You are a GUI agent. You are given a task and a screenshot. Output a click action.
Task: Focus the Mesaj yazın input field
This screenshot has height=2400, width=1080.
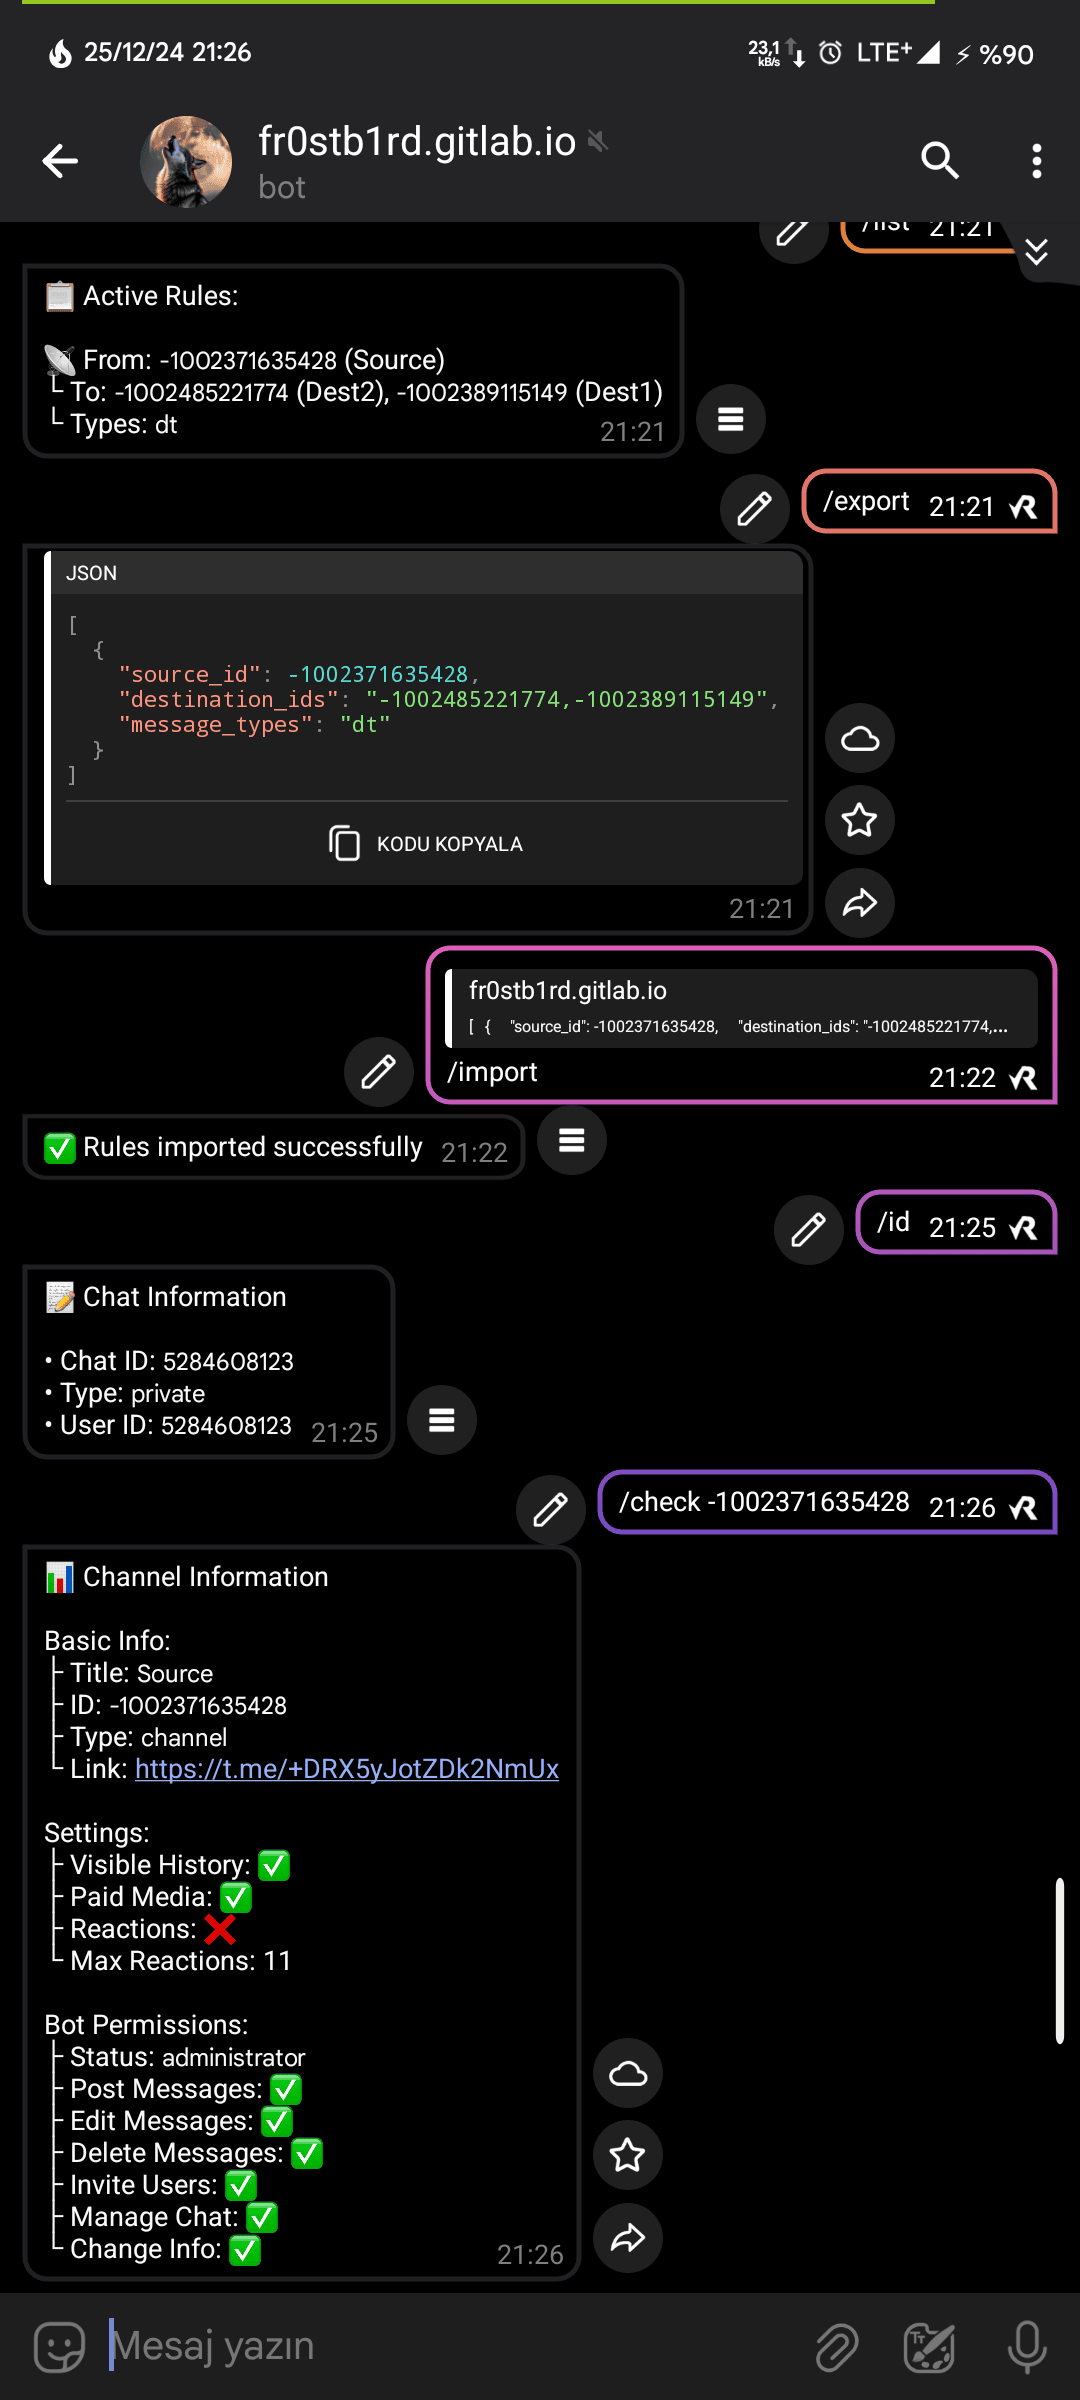pos(450,2346)
